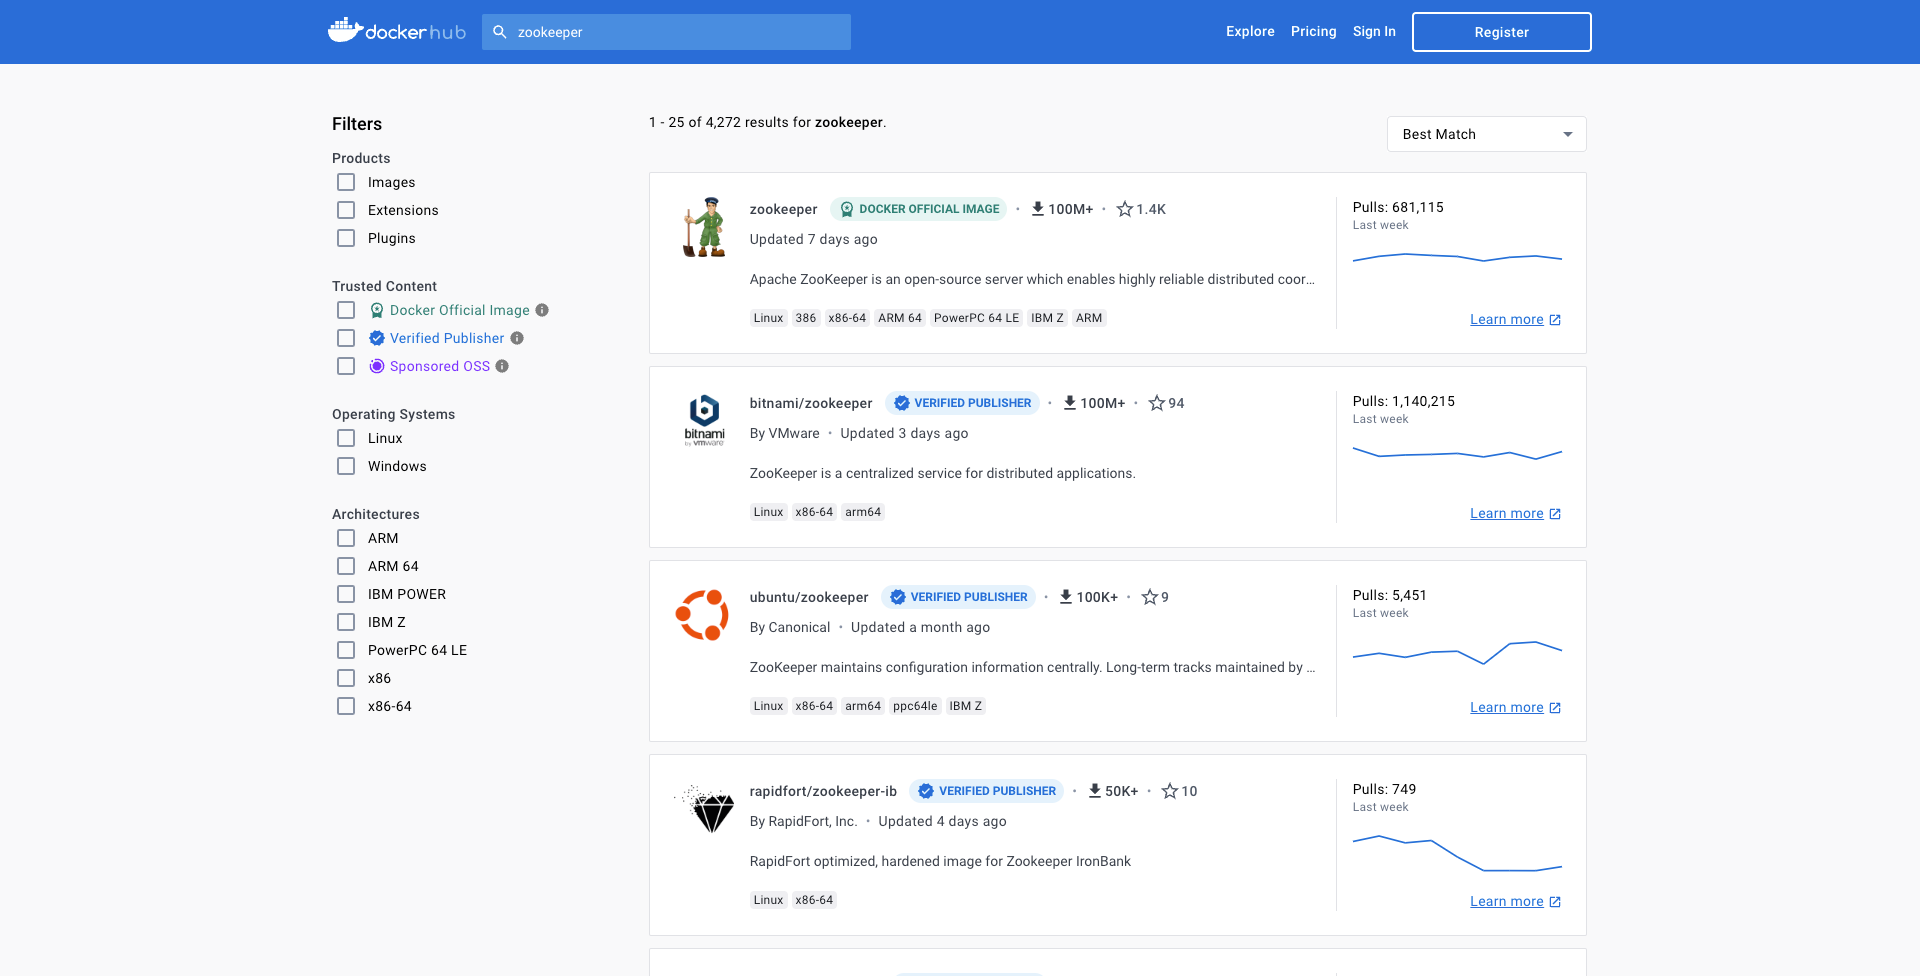Open the Explore page
The width and height of the screenshot is (1920, 976).
tap(1250, 32)
